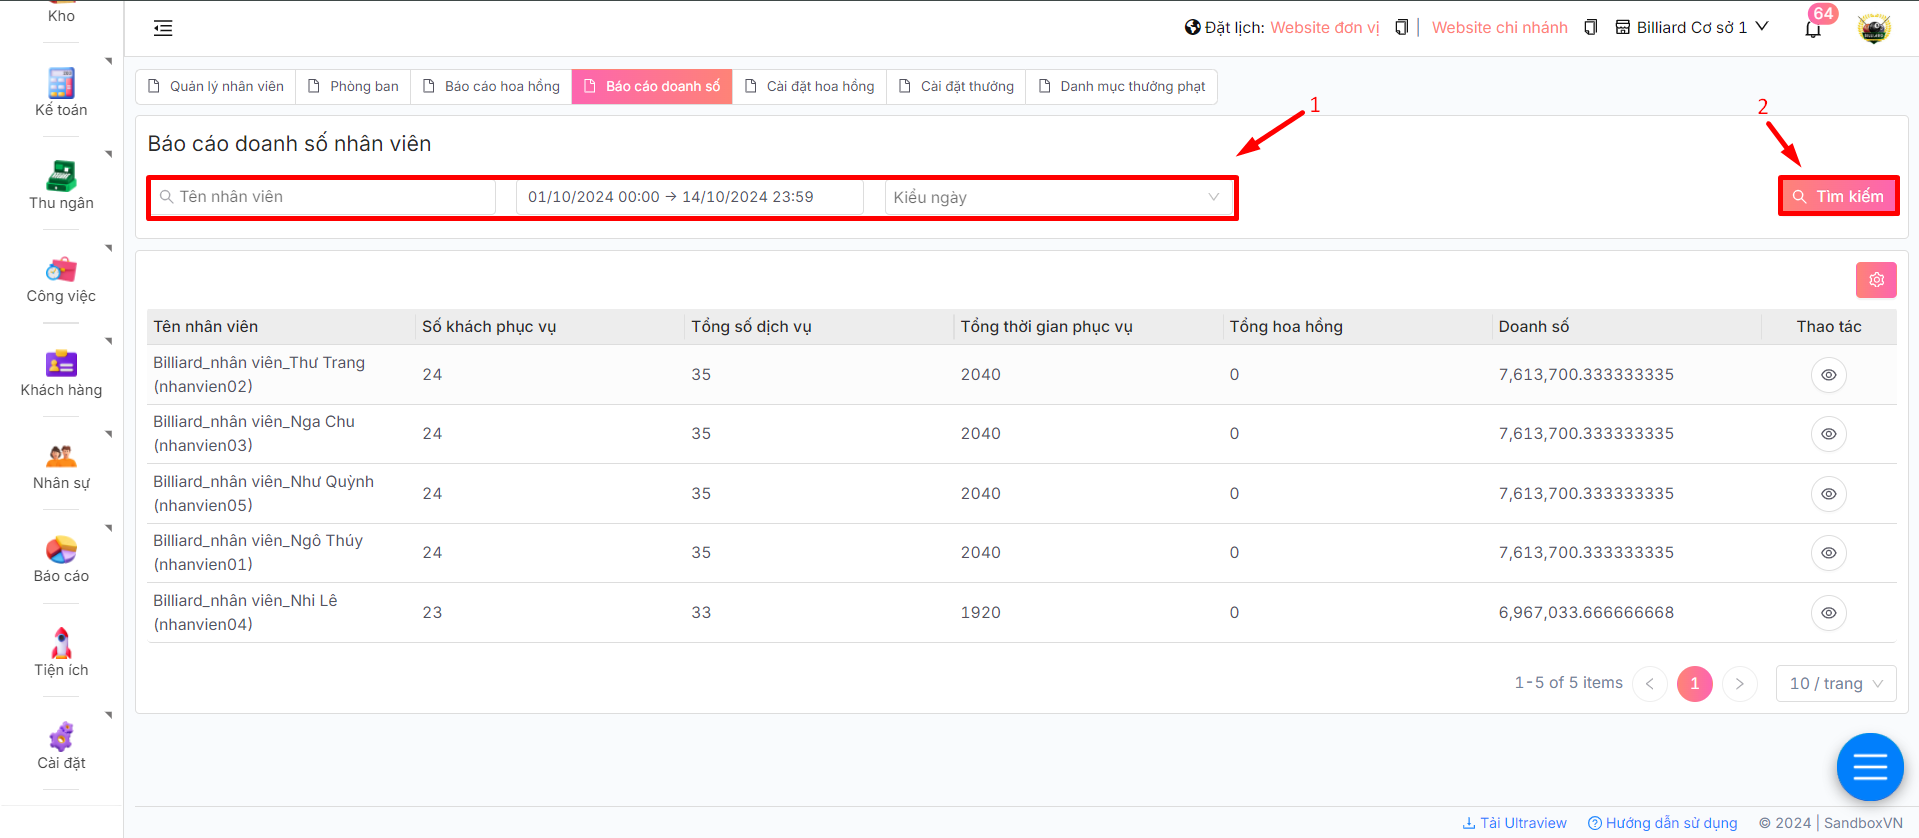Viewport: 1919px width, 838px height.
Task: Click the Tên nhân viên search field
Action: click(330, 197)
